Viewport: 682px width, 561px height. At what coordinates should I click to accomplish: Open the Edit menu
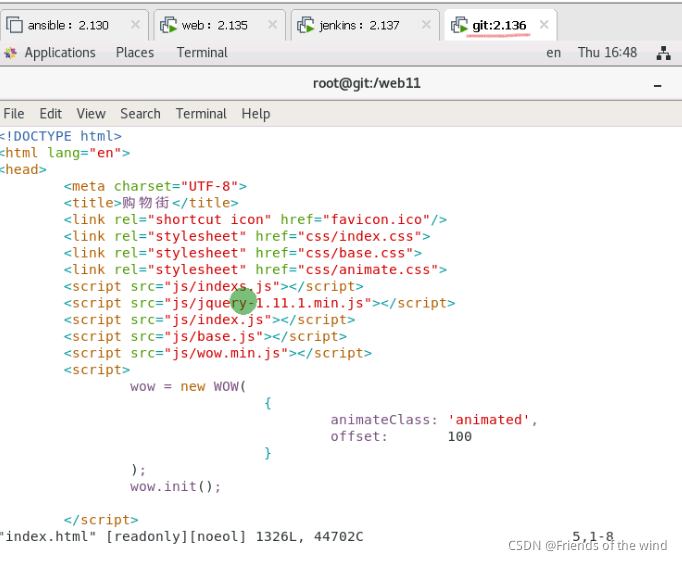[50, 114]
